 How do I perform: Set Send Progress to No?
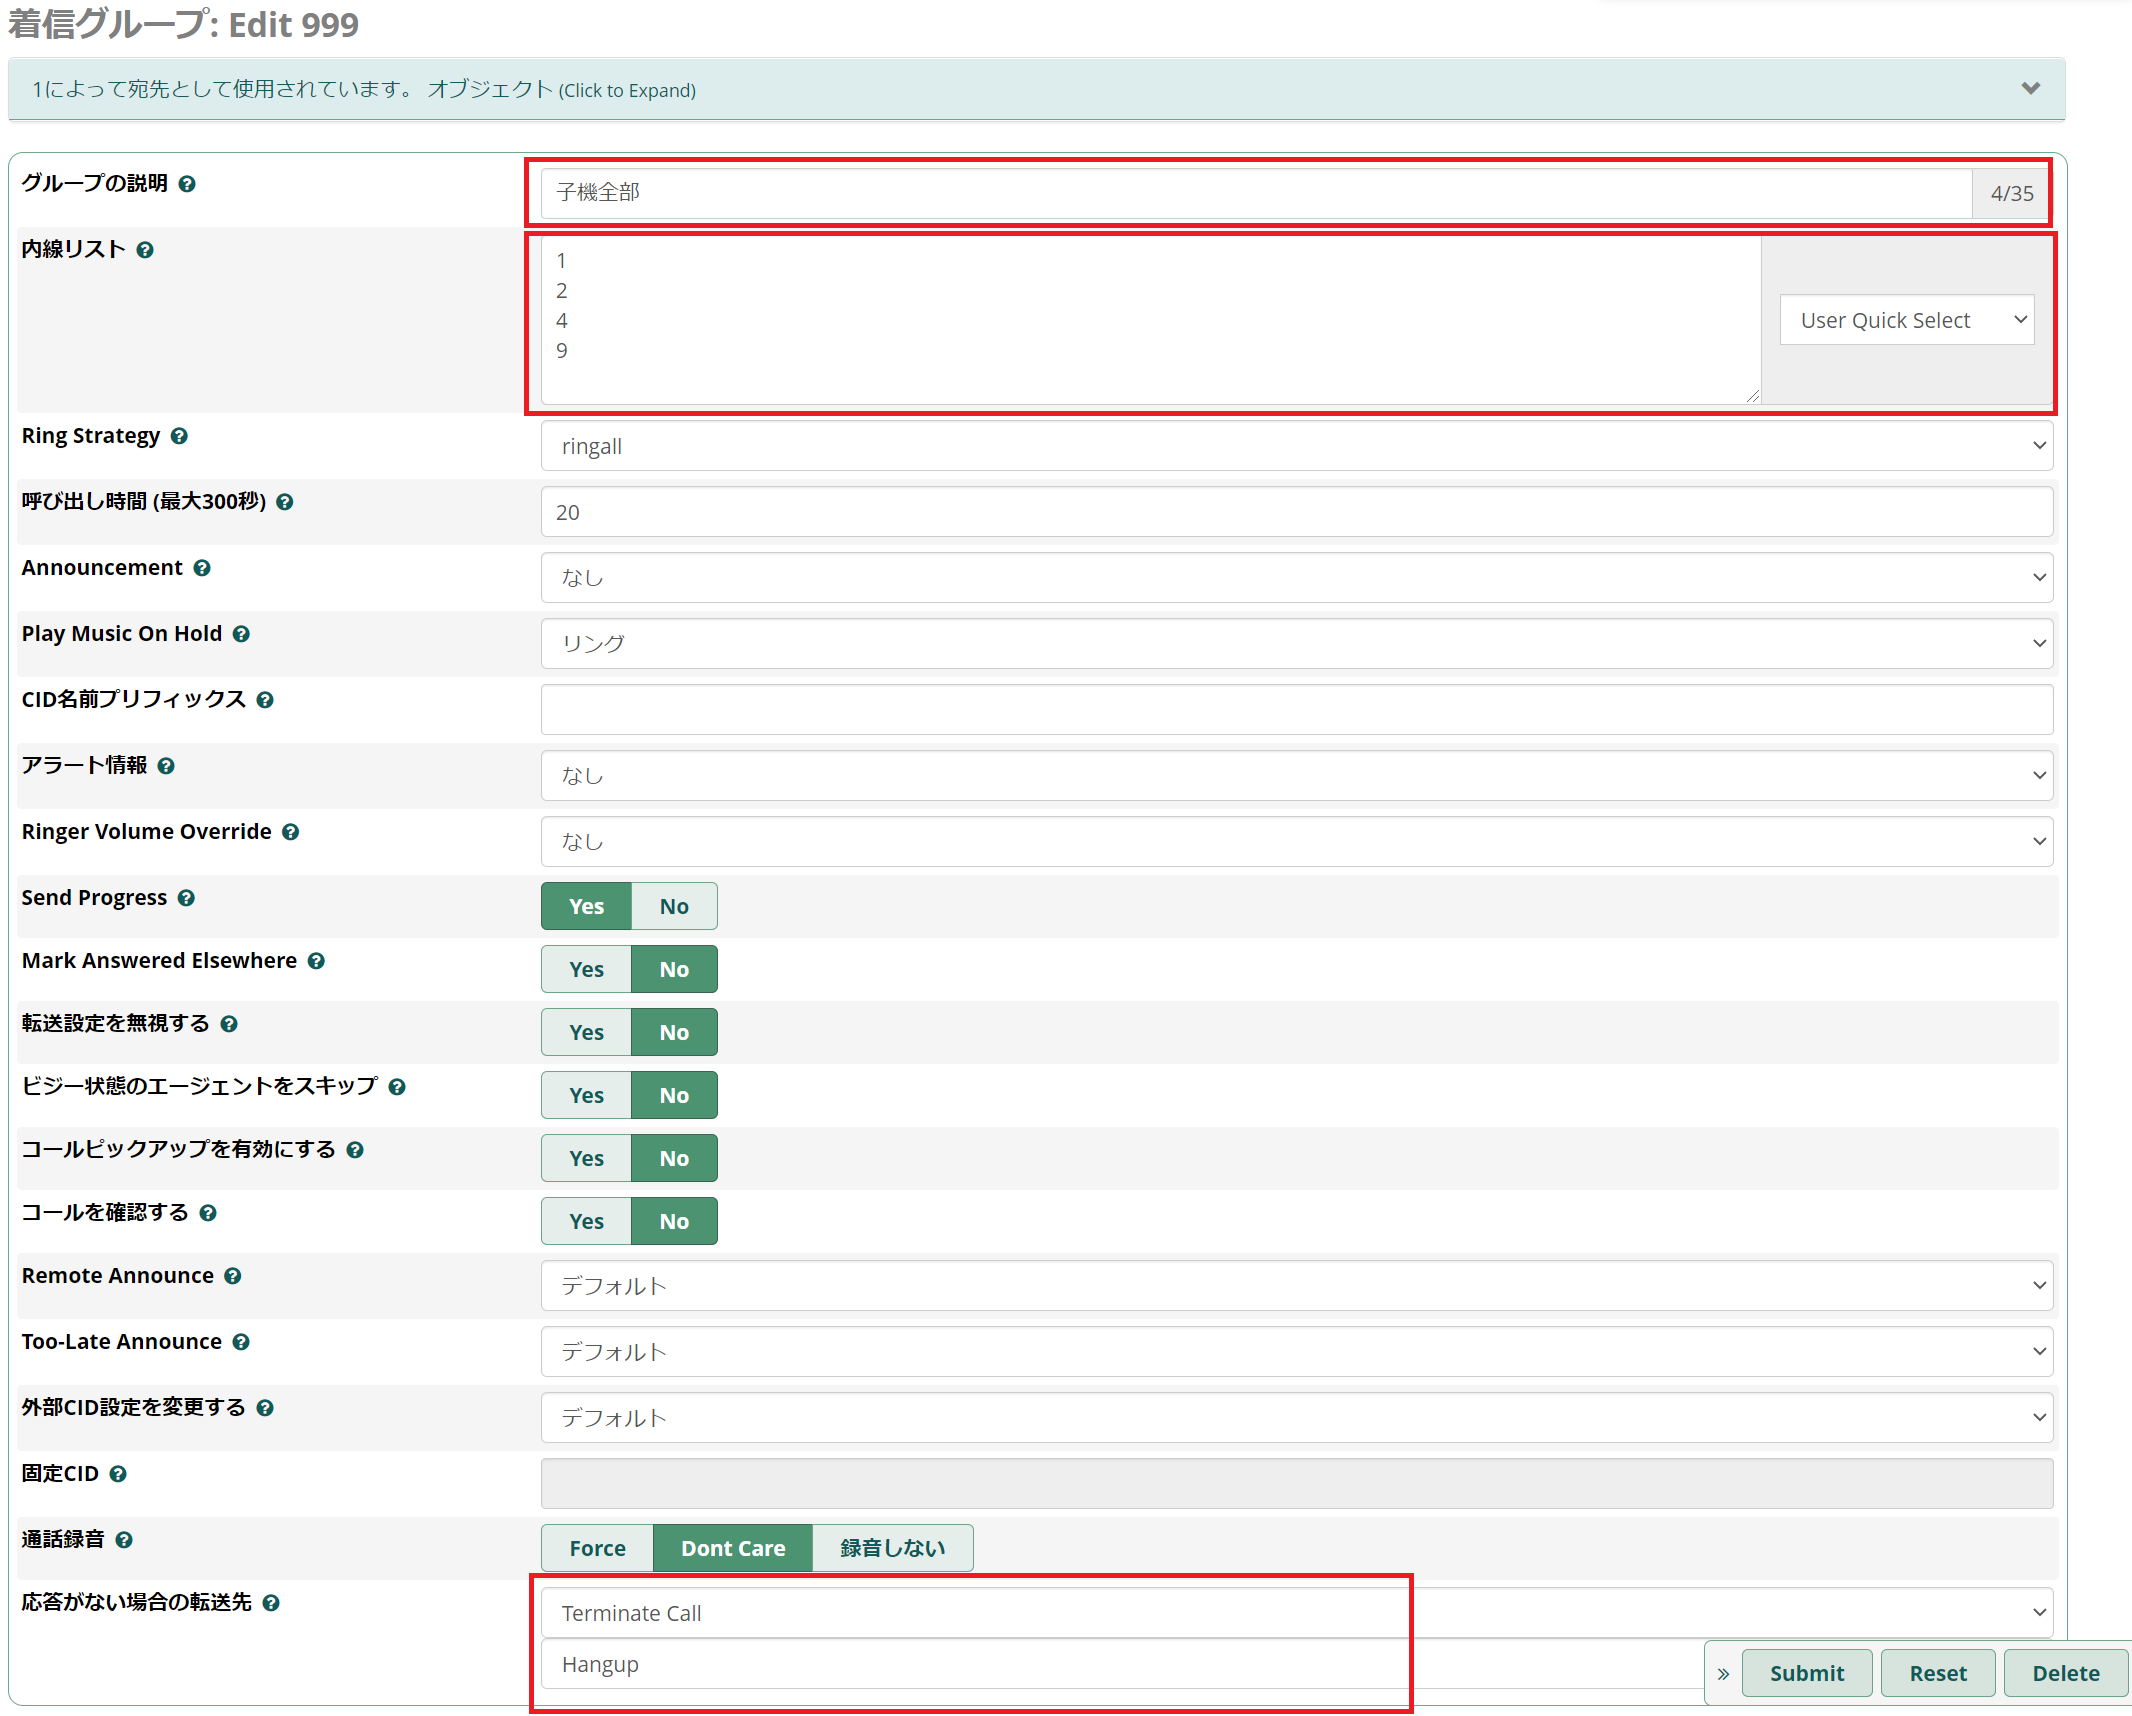tap(673, 906)
